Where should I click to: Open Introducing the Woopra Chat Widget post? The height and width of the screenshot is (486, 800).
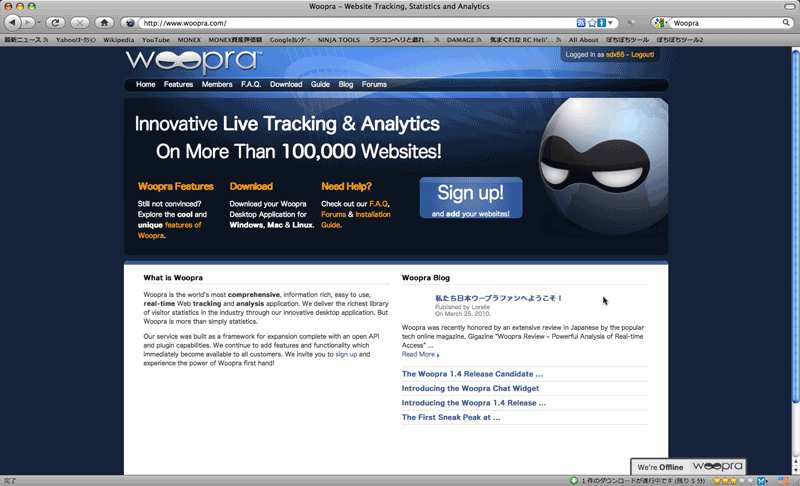point(470,389)
